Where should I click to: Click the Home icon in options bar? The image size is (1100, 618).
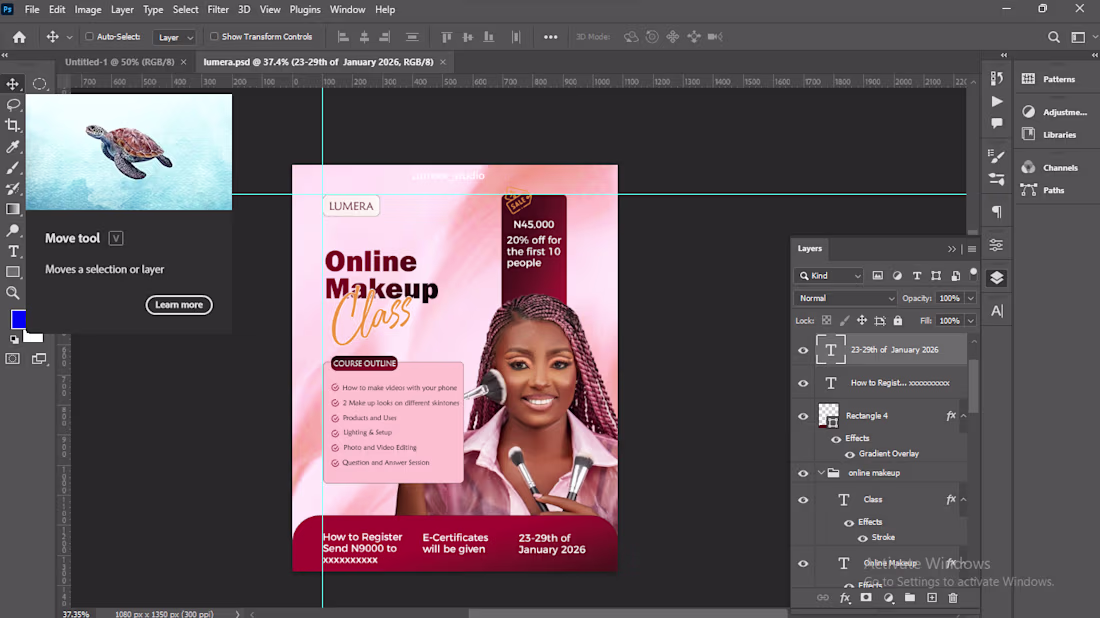(x=19, y=37)
